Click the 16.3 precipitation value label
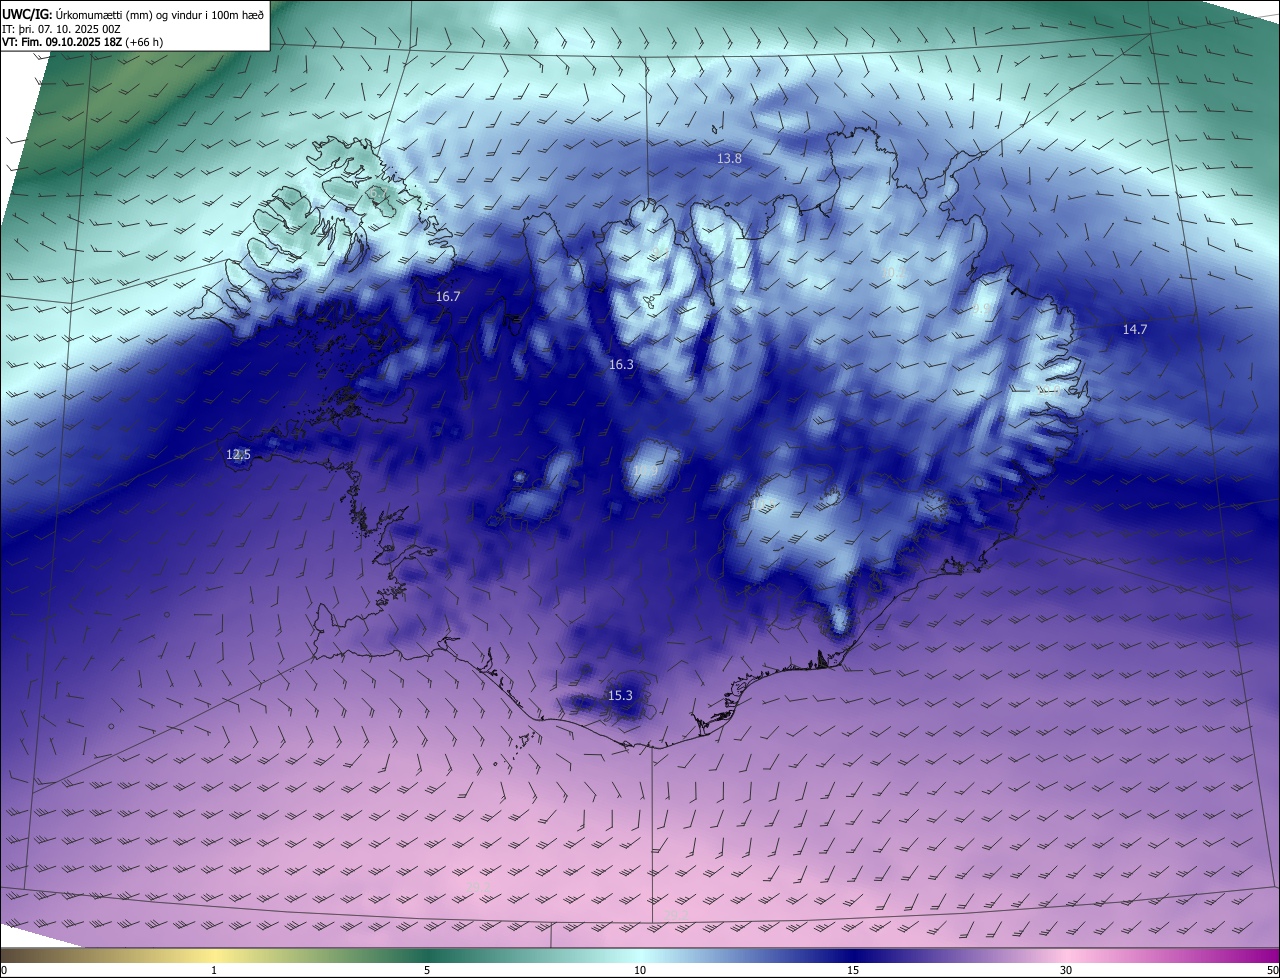1280x978 pixels. tap(621, 365)
